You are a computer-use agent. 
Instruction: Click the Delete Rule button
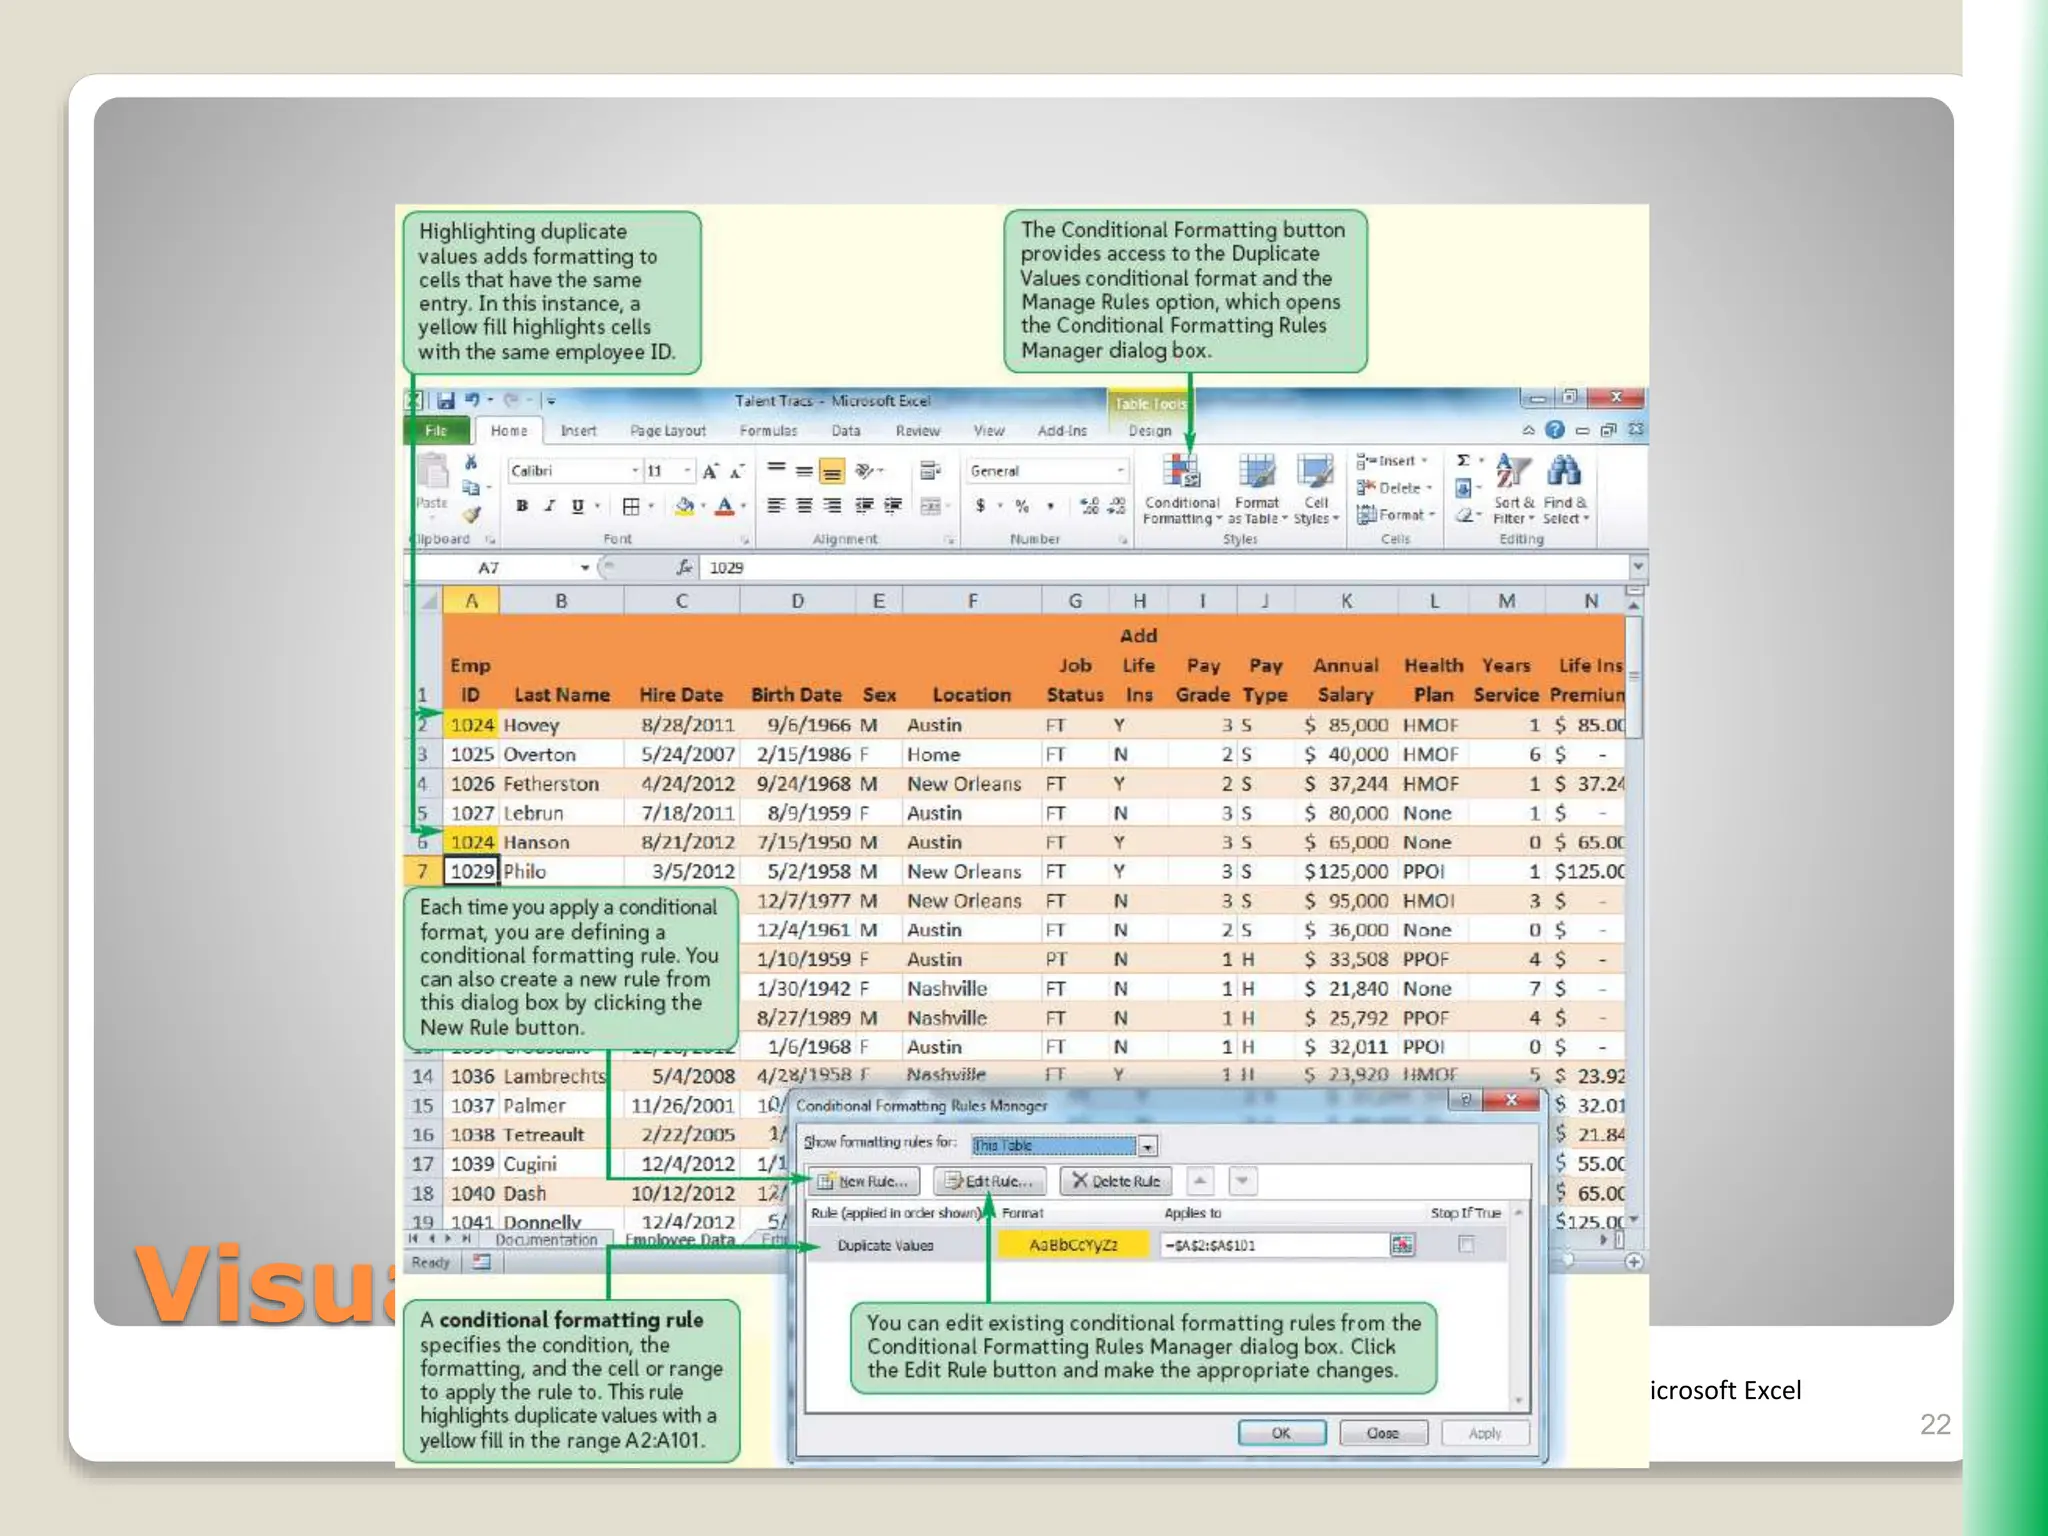click(1116, 1181)
